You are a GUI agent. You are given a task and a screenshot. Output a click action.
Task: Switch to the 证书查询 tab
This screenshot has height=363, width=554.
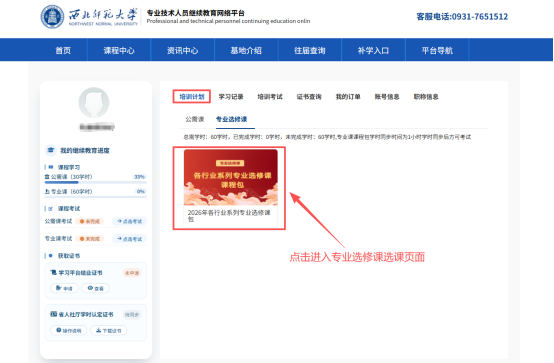[309, 96]
